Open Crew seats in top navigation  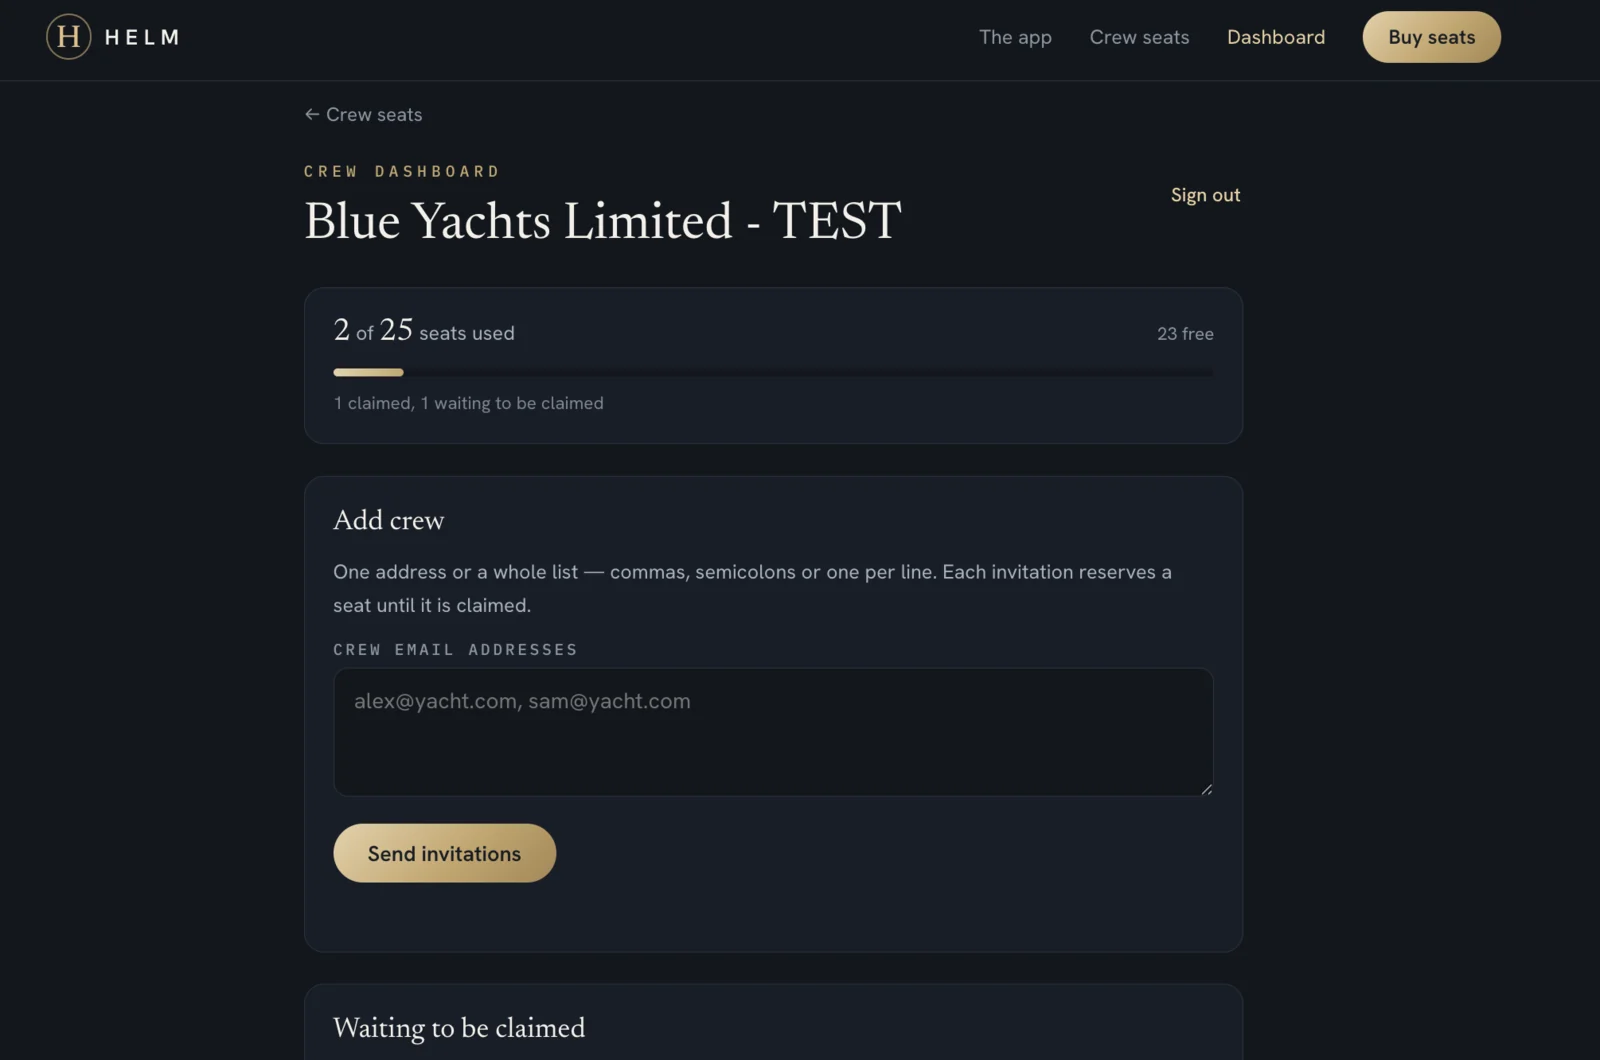pyautogui.click(x=1139, y=37)
